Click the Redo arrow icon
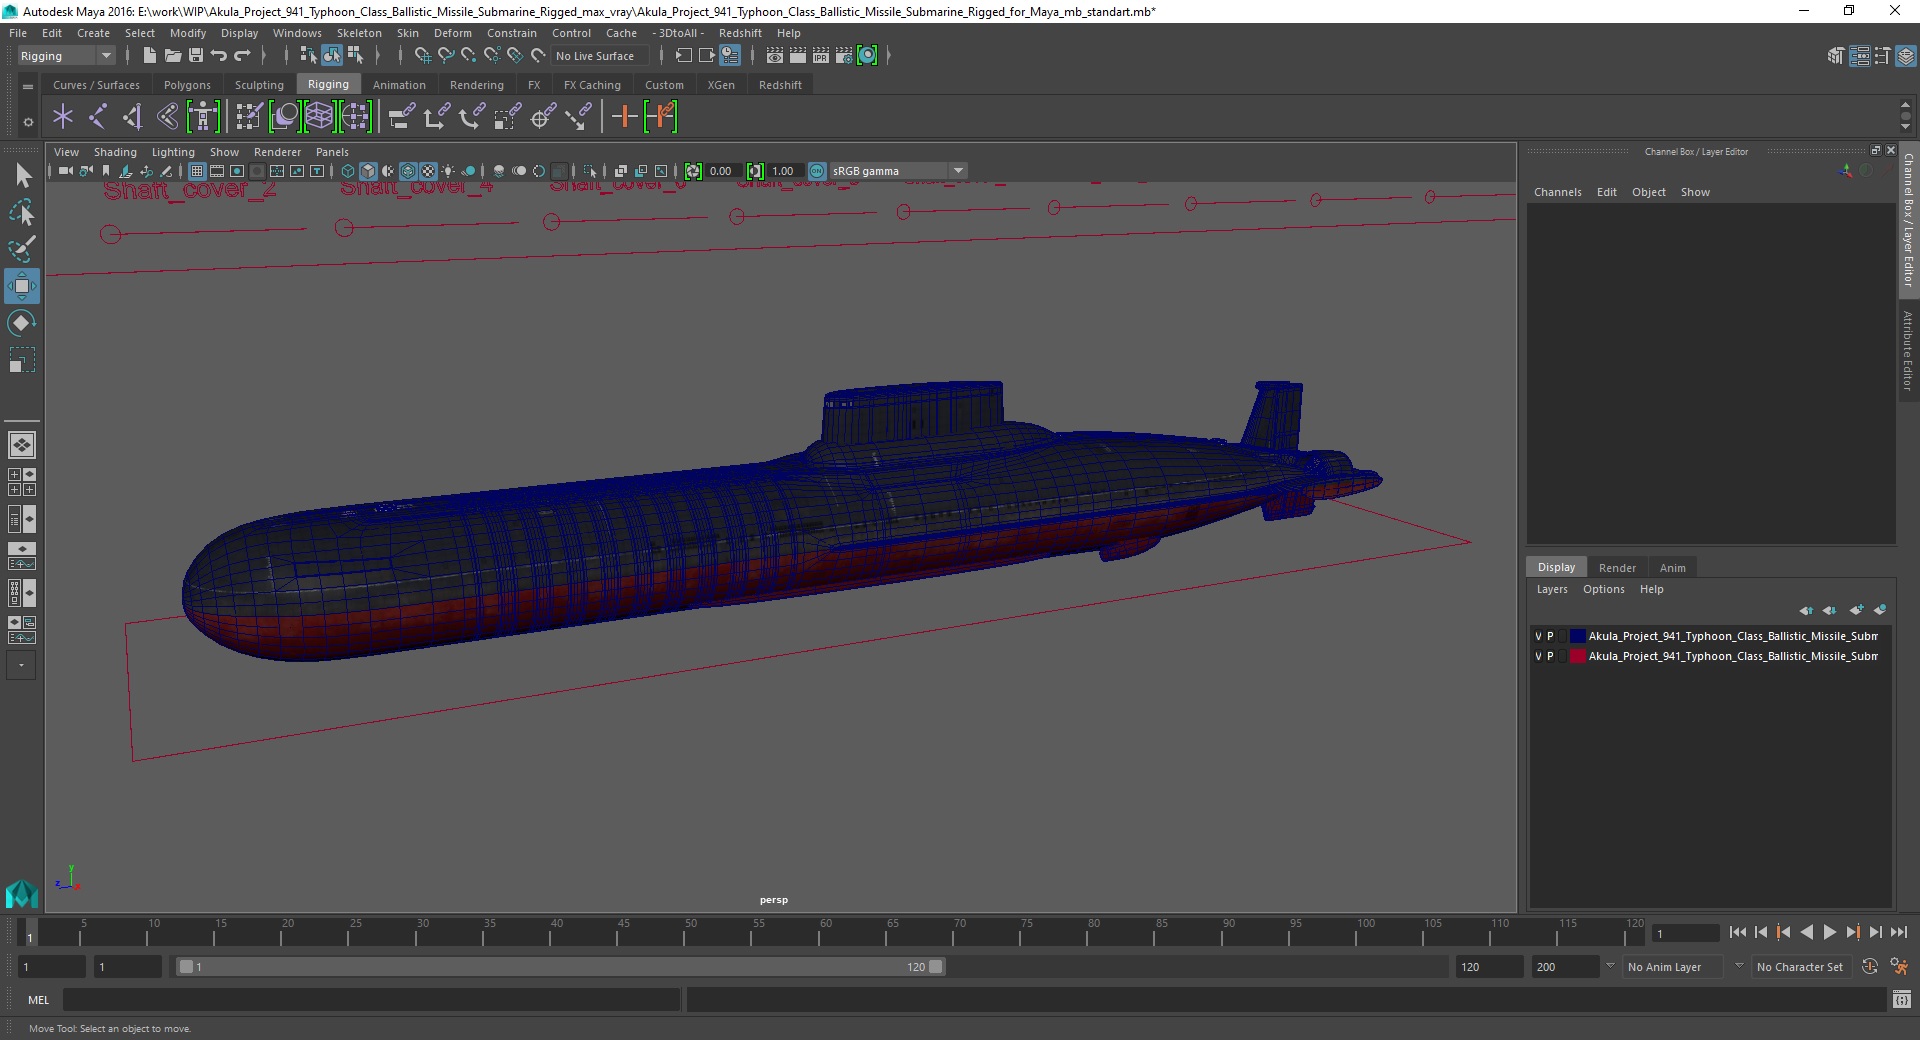Image resolution: width=1920 pixels, height=1040 pixels. tap(242, 56)
